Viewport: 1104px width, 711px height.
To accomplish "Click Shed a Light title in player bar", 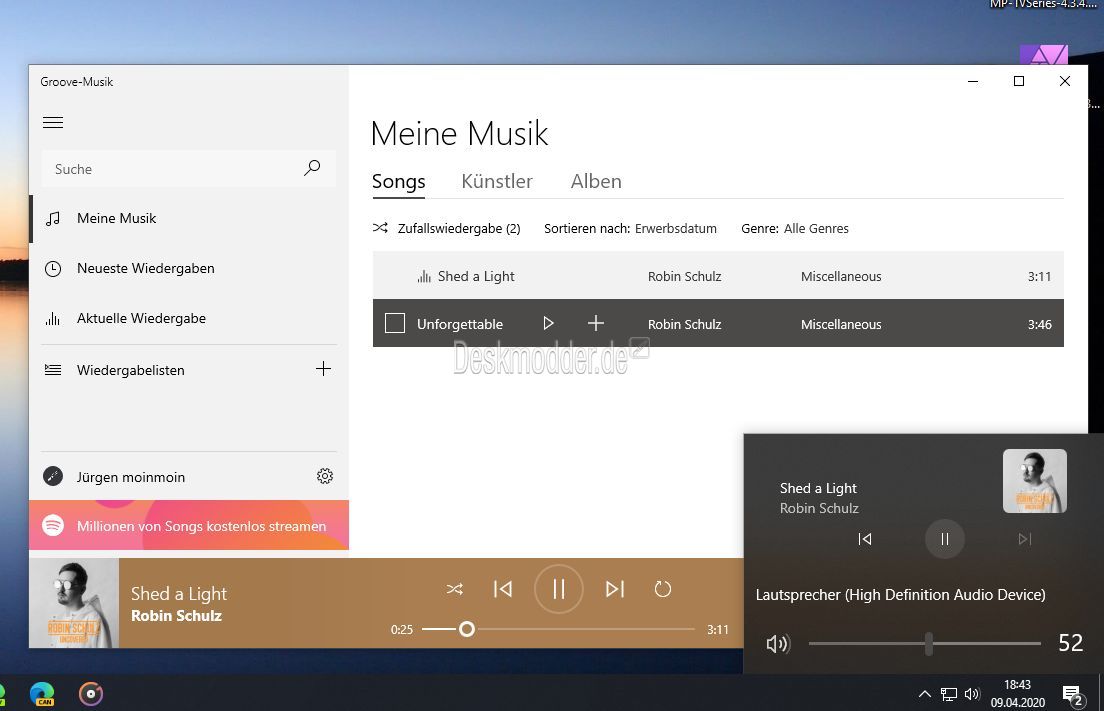I will (179, 594).
